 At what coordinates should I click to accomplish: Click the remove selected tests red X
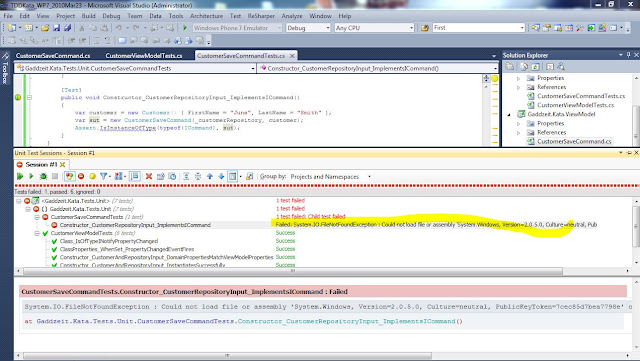click(149, 176)
